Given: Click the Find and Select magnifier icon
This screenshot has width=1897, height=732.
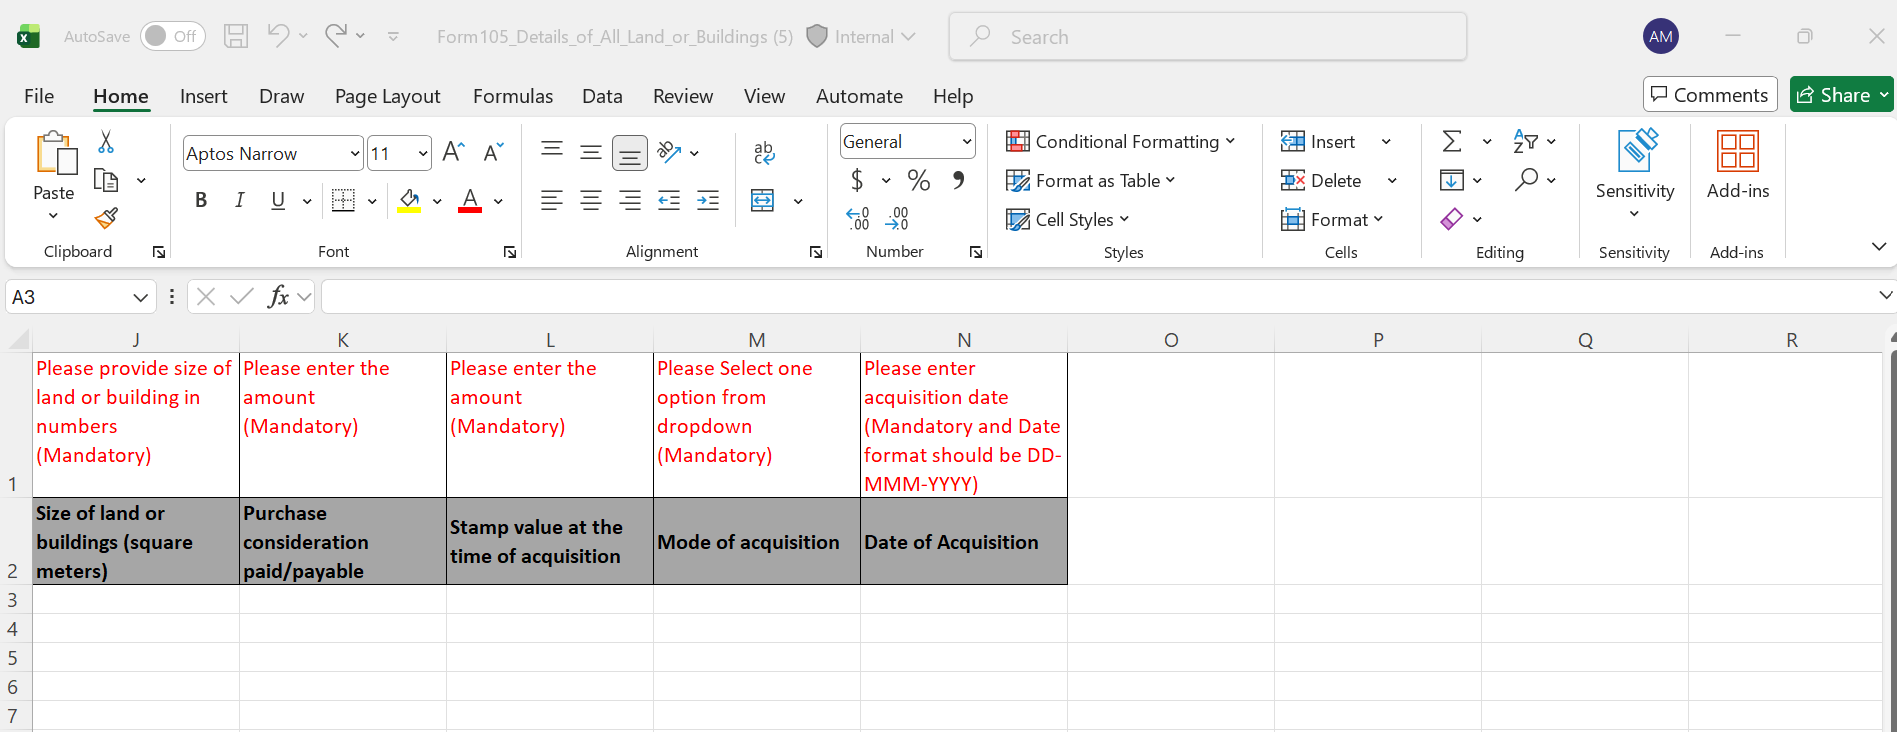Looking at the screenshot, I should click(1526, 179).
